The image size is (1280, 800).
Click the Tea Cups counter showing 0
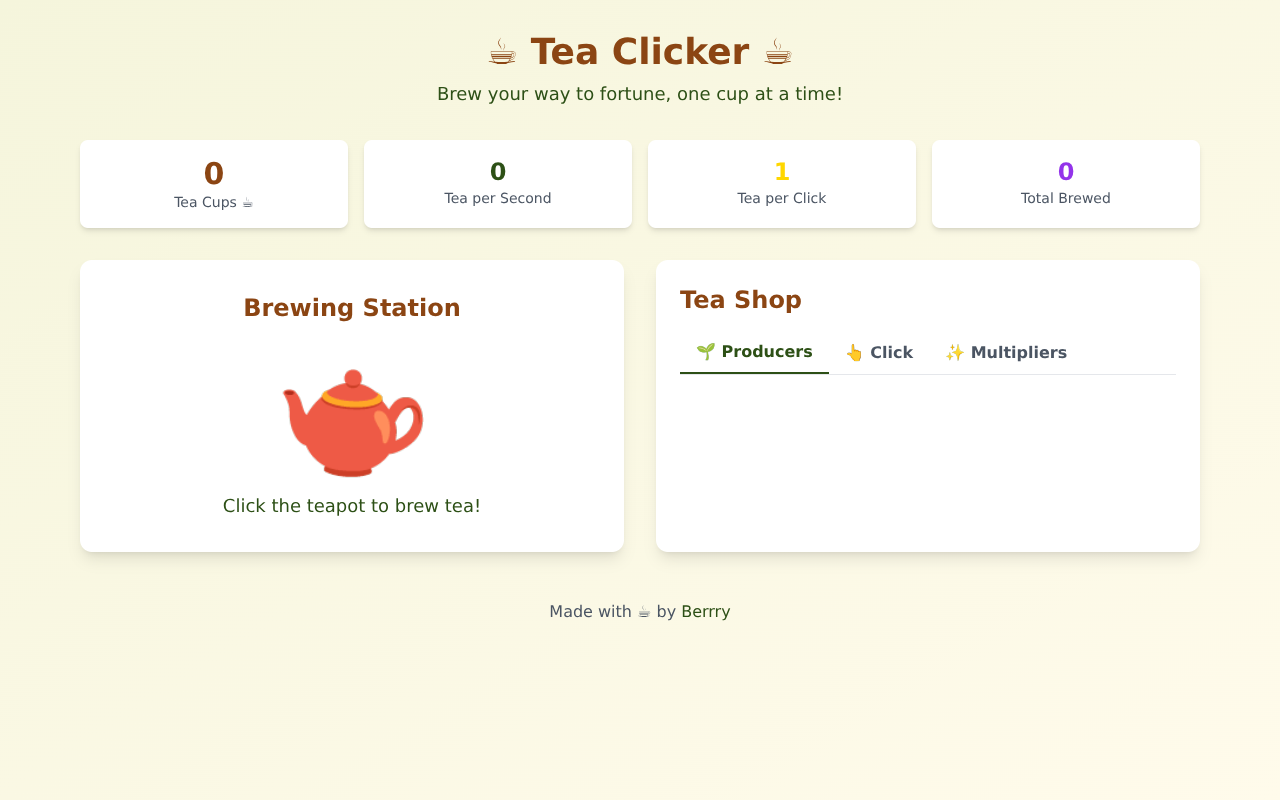[x=213, y=172]
